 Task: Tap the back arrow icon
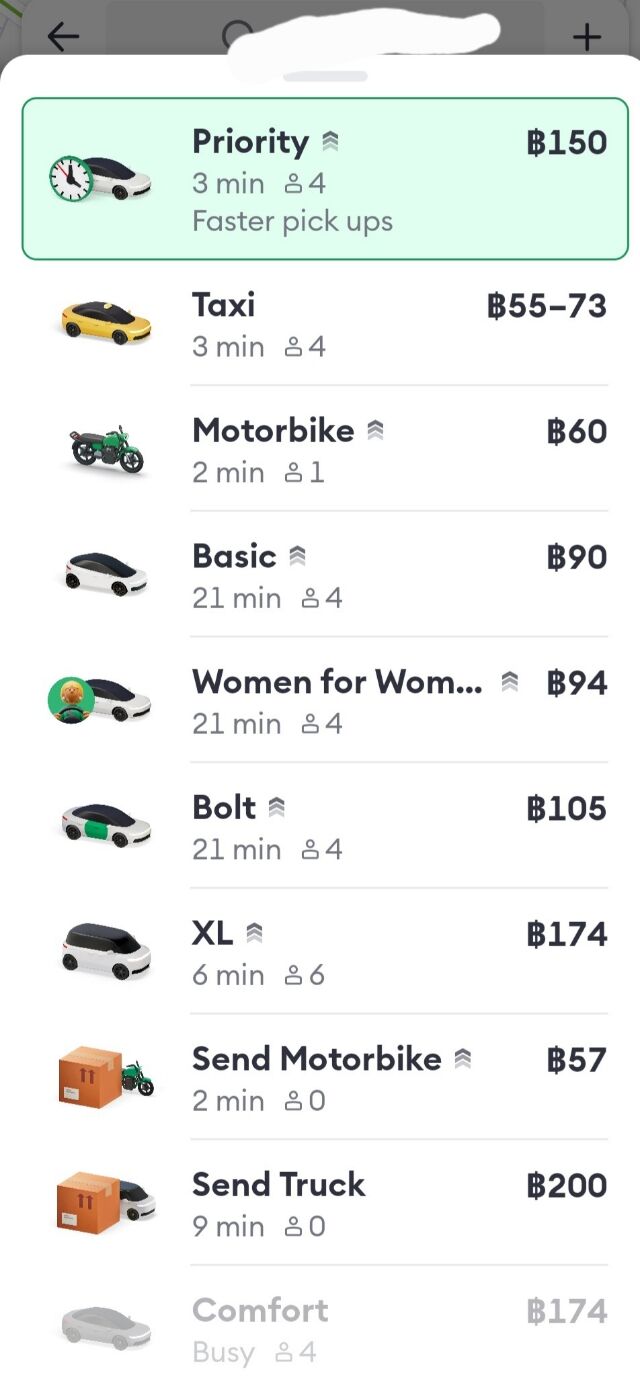[x=63, y=37]
